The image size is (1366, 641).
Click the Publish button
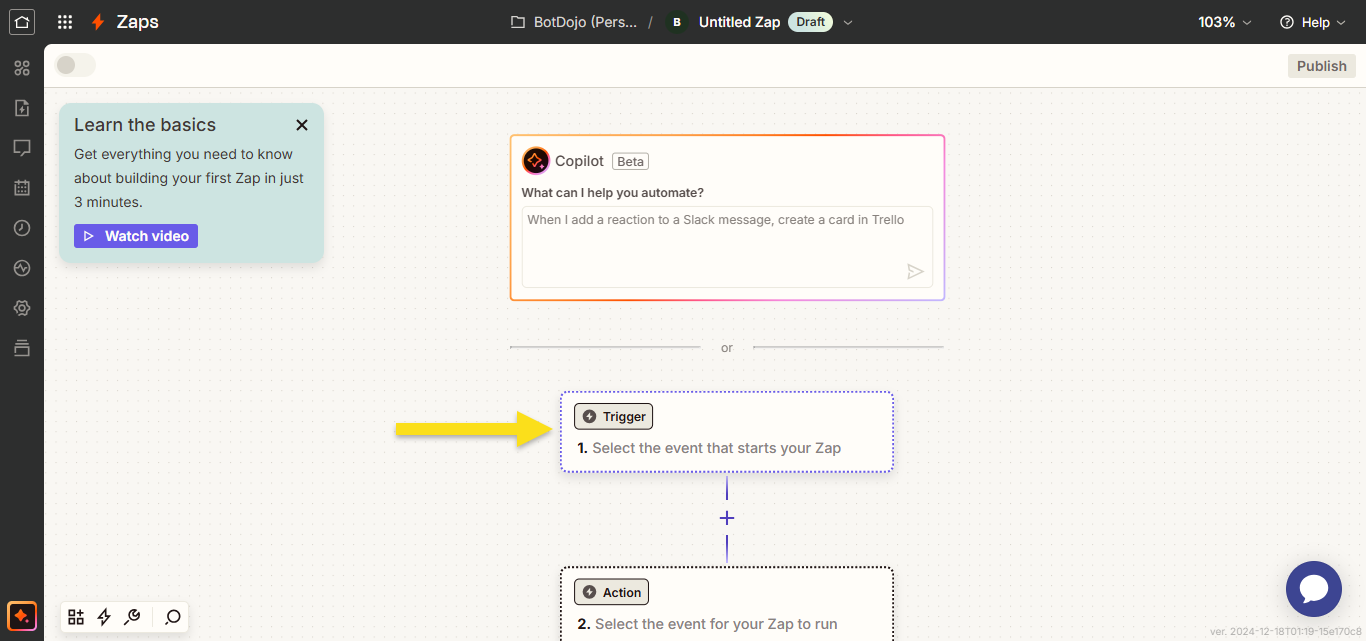pyautogui.click(x=1322, y=66)
